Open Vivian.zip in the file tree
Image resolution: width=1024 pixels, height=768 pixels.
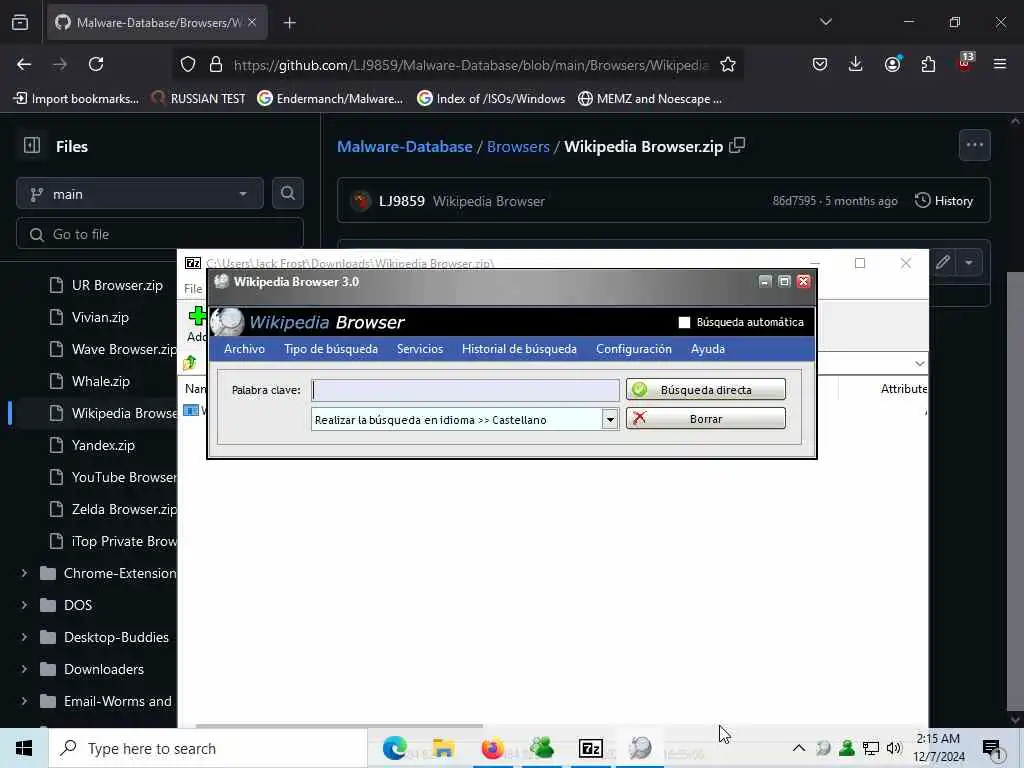point(100,317)
